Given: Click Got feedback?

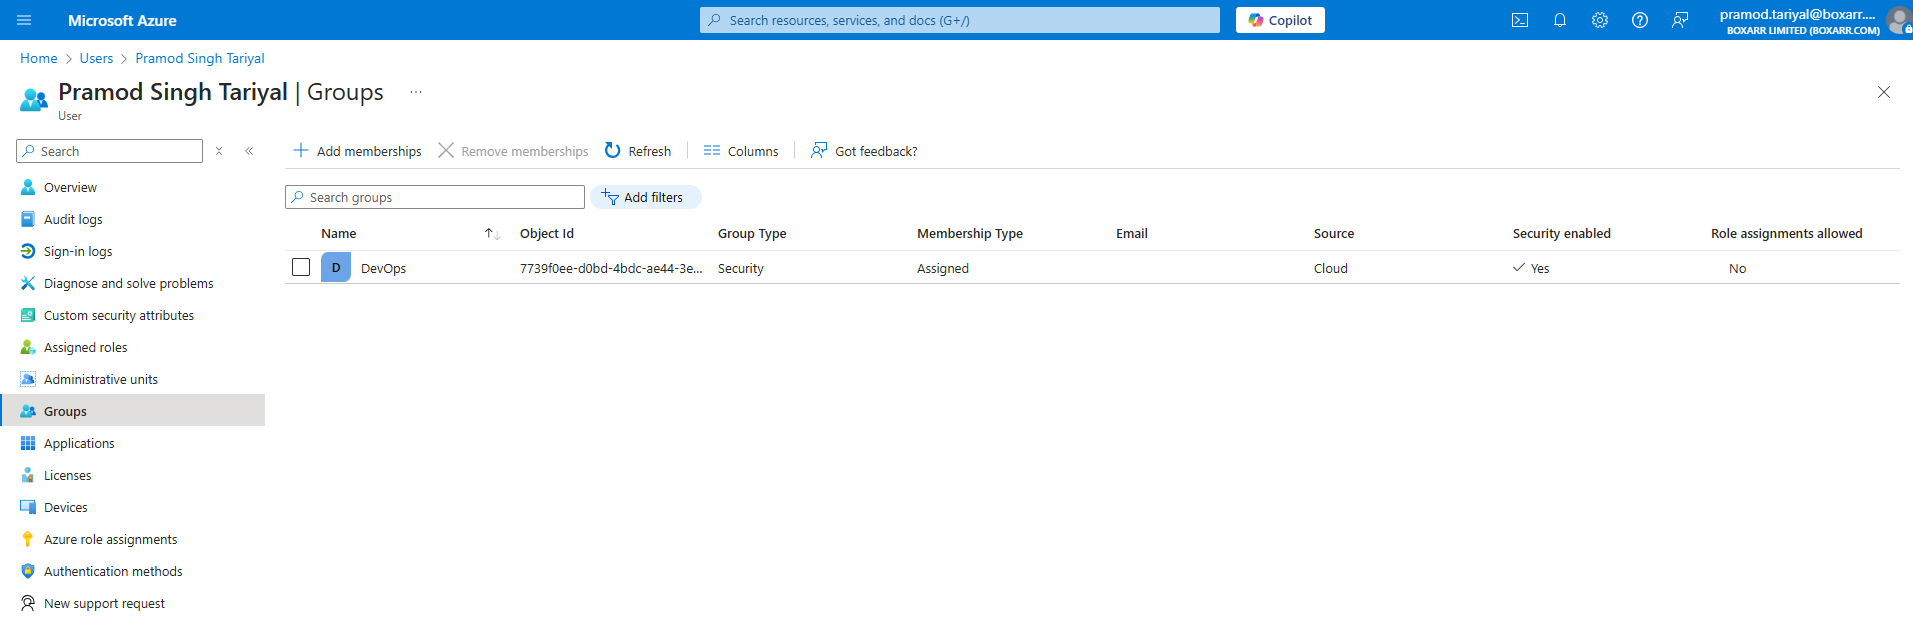Looking at the screenshot, I should (864, 151).
